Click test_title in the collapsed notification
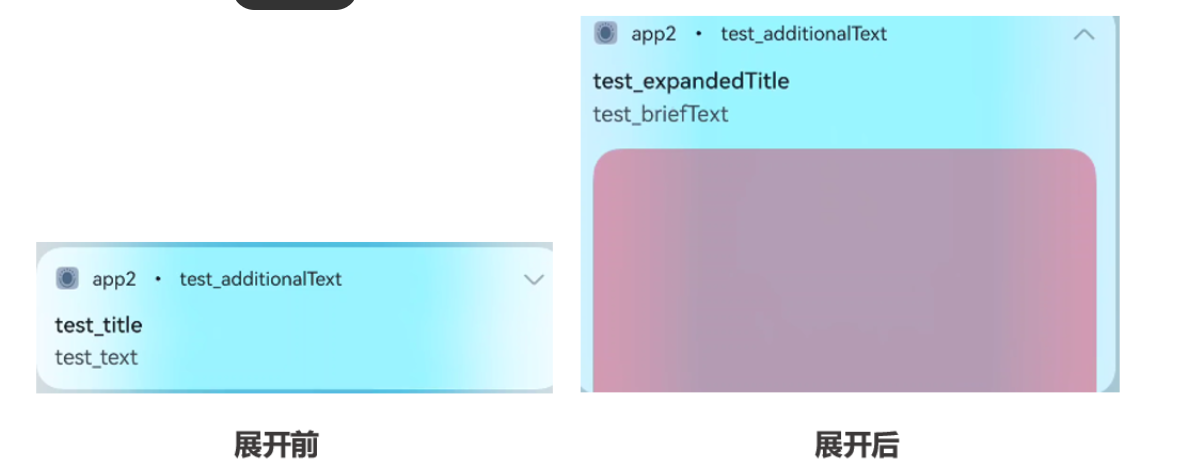Image resolution: width=1189 pixels, height=468 pixels. point(99,325)
